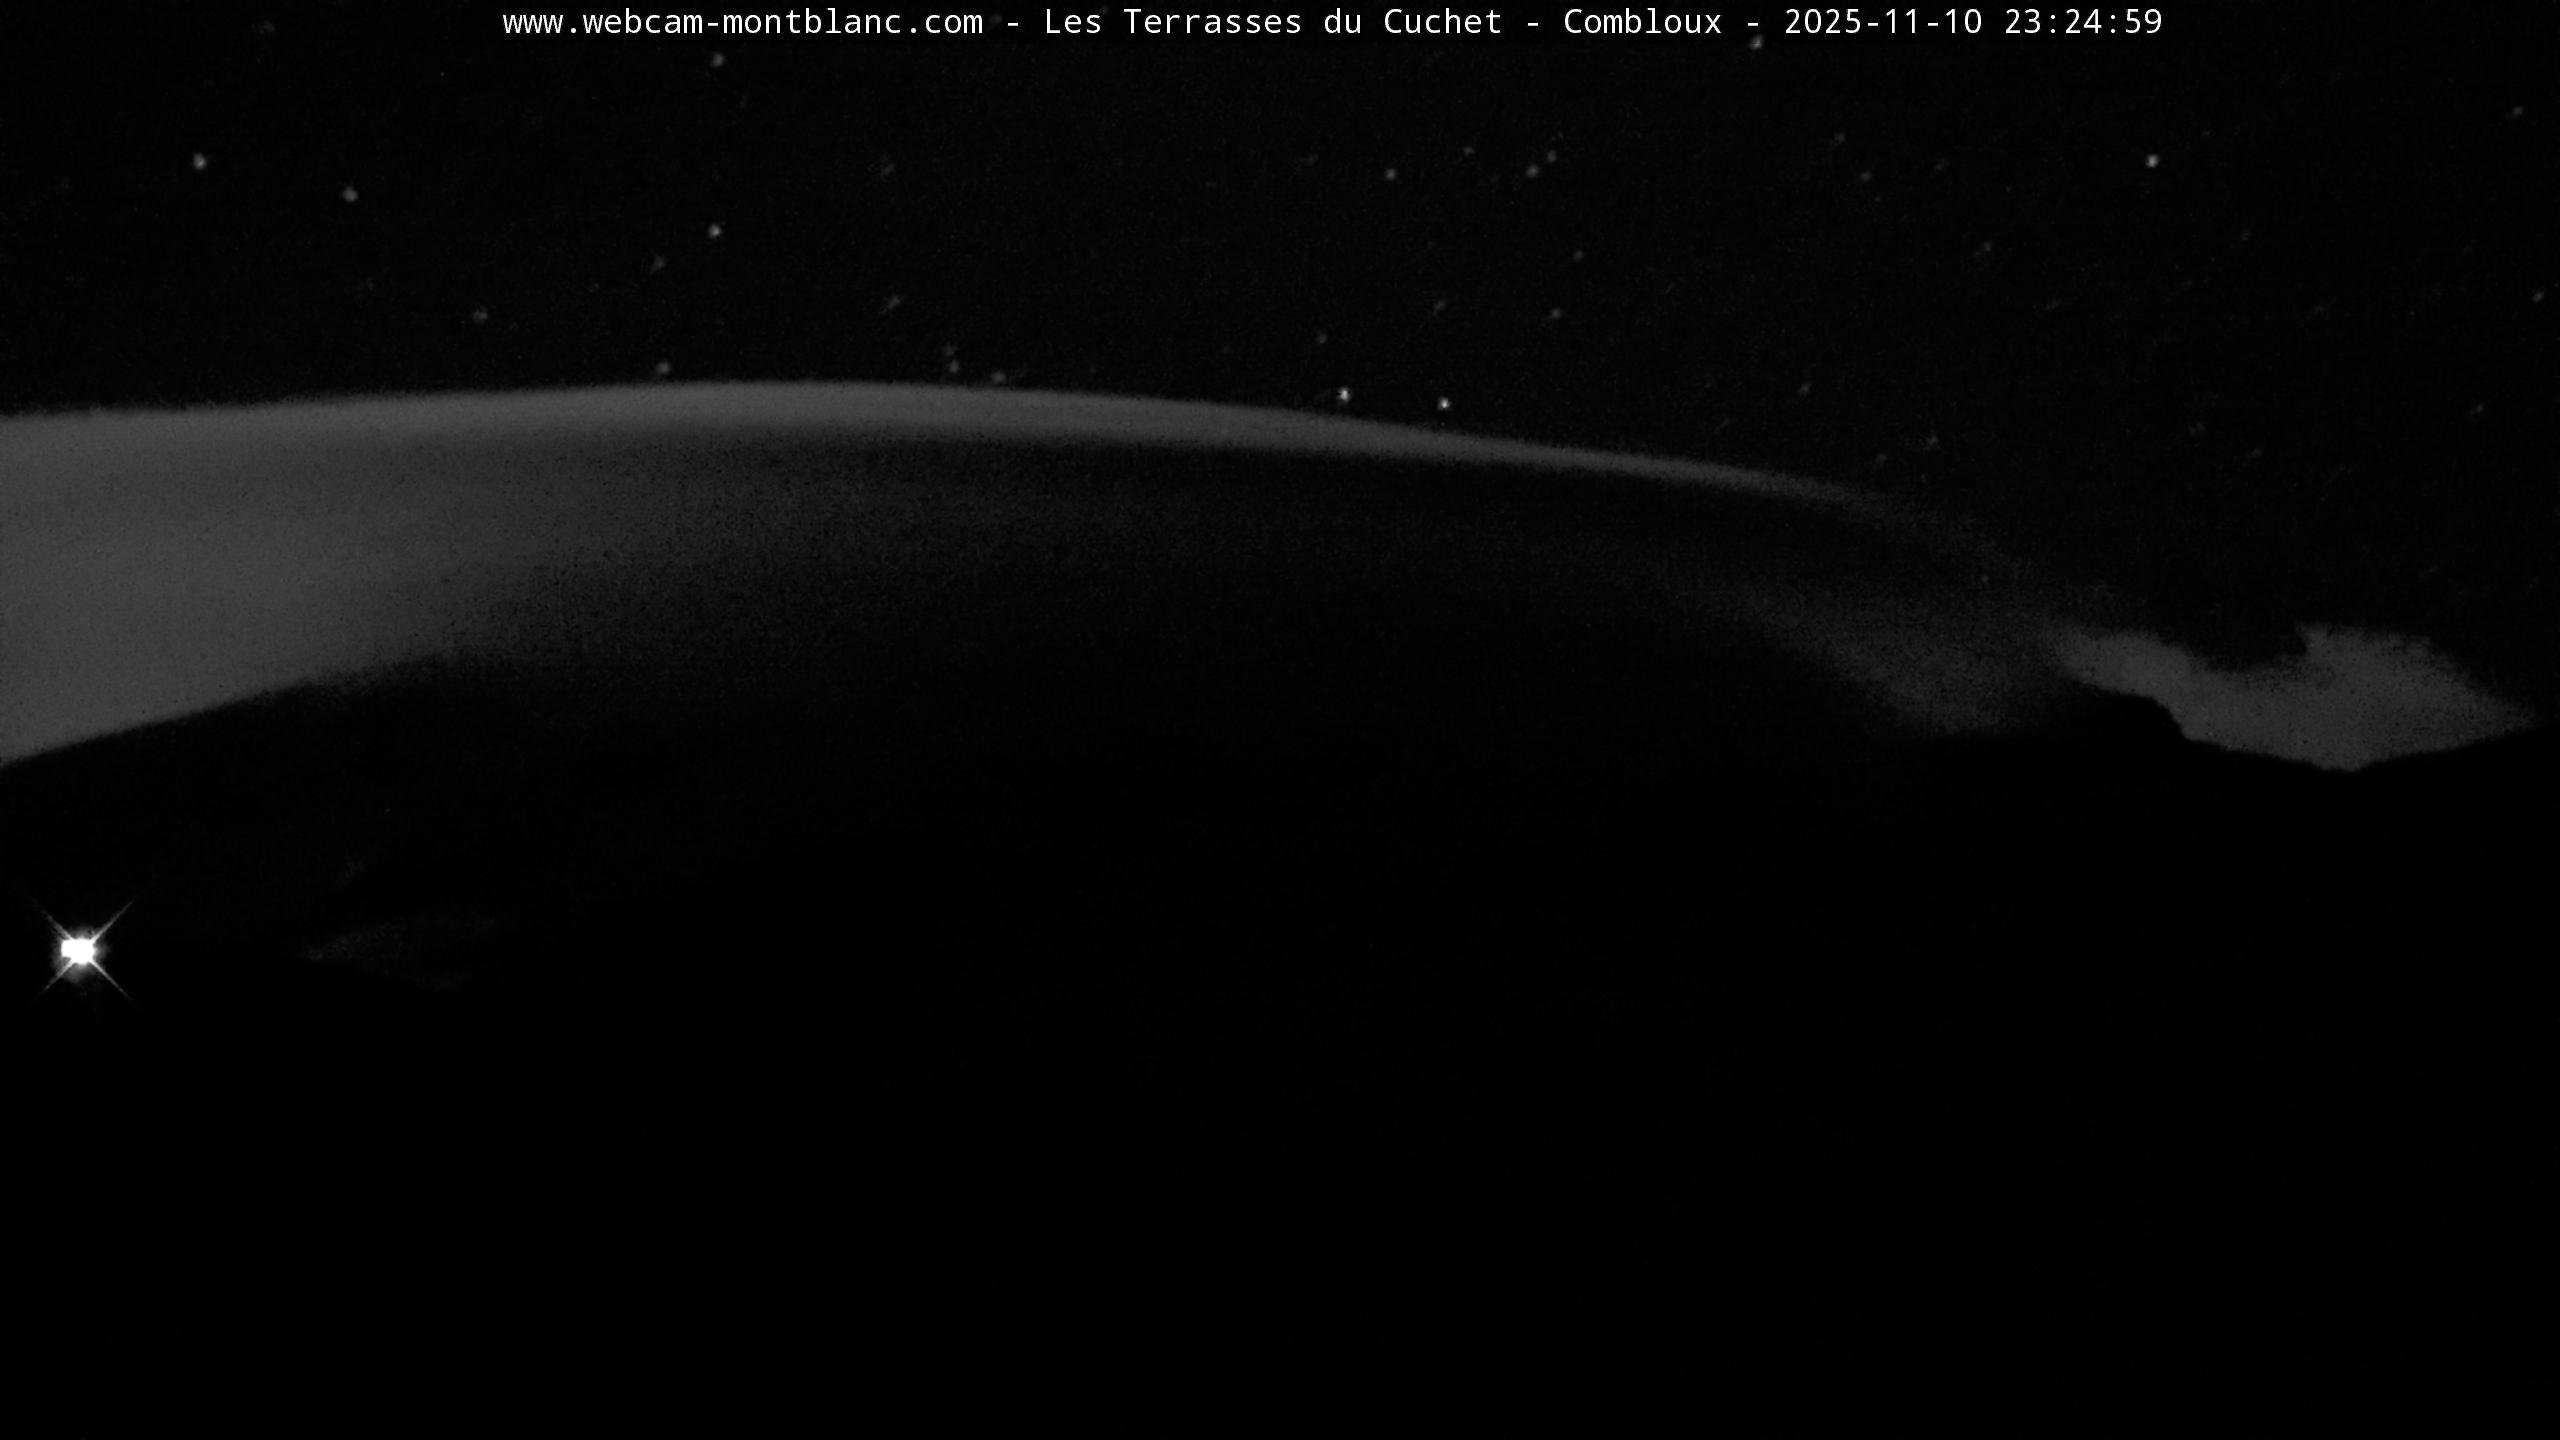
Task: Click the www.webcam-montblanc.com URL text
Action: [x=742, y=22]
